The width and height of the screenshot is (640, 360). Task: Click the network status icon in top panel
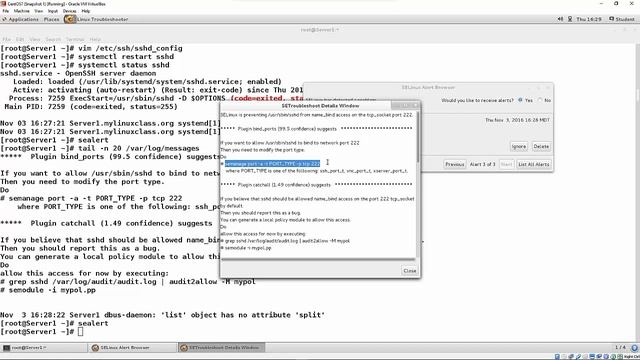coord(570,19)
